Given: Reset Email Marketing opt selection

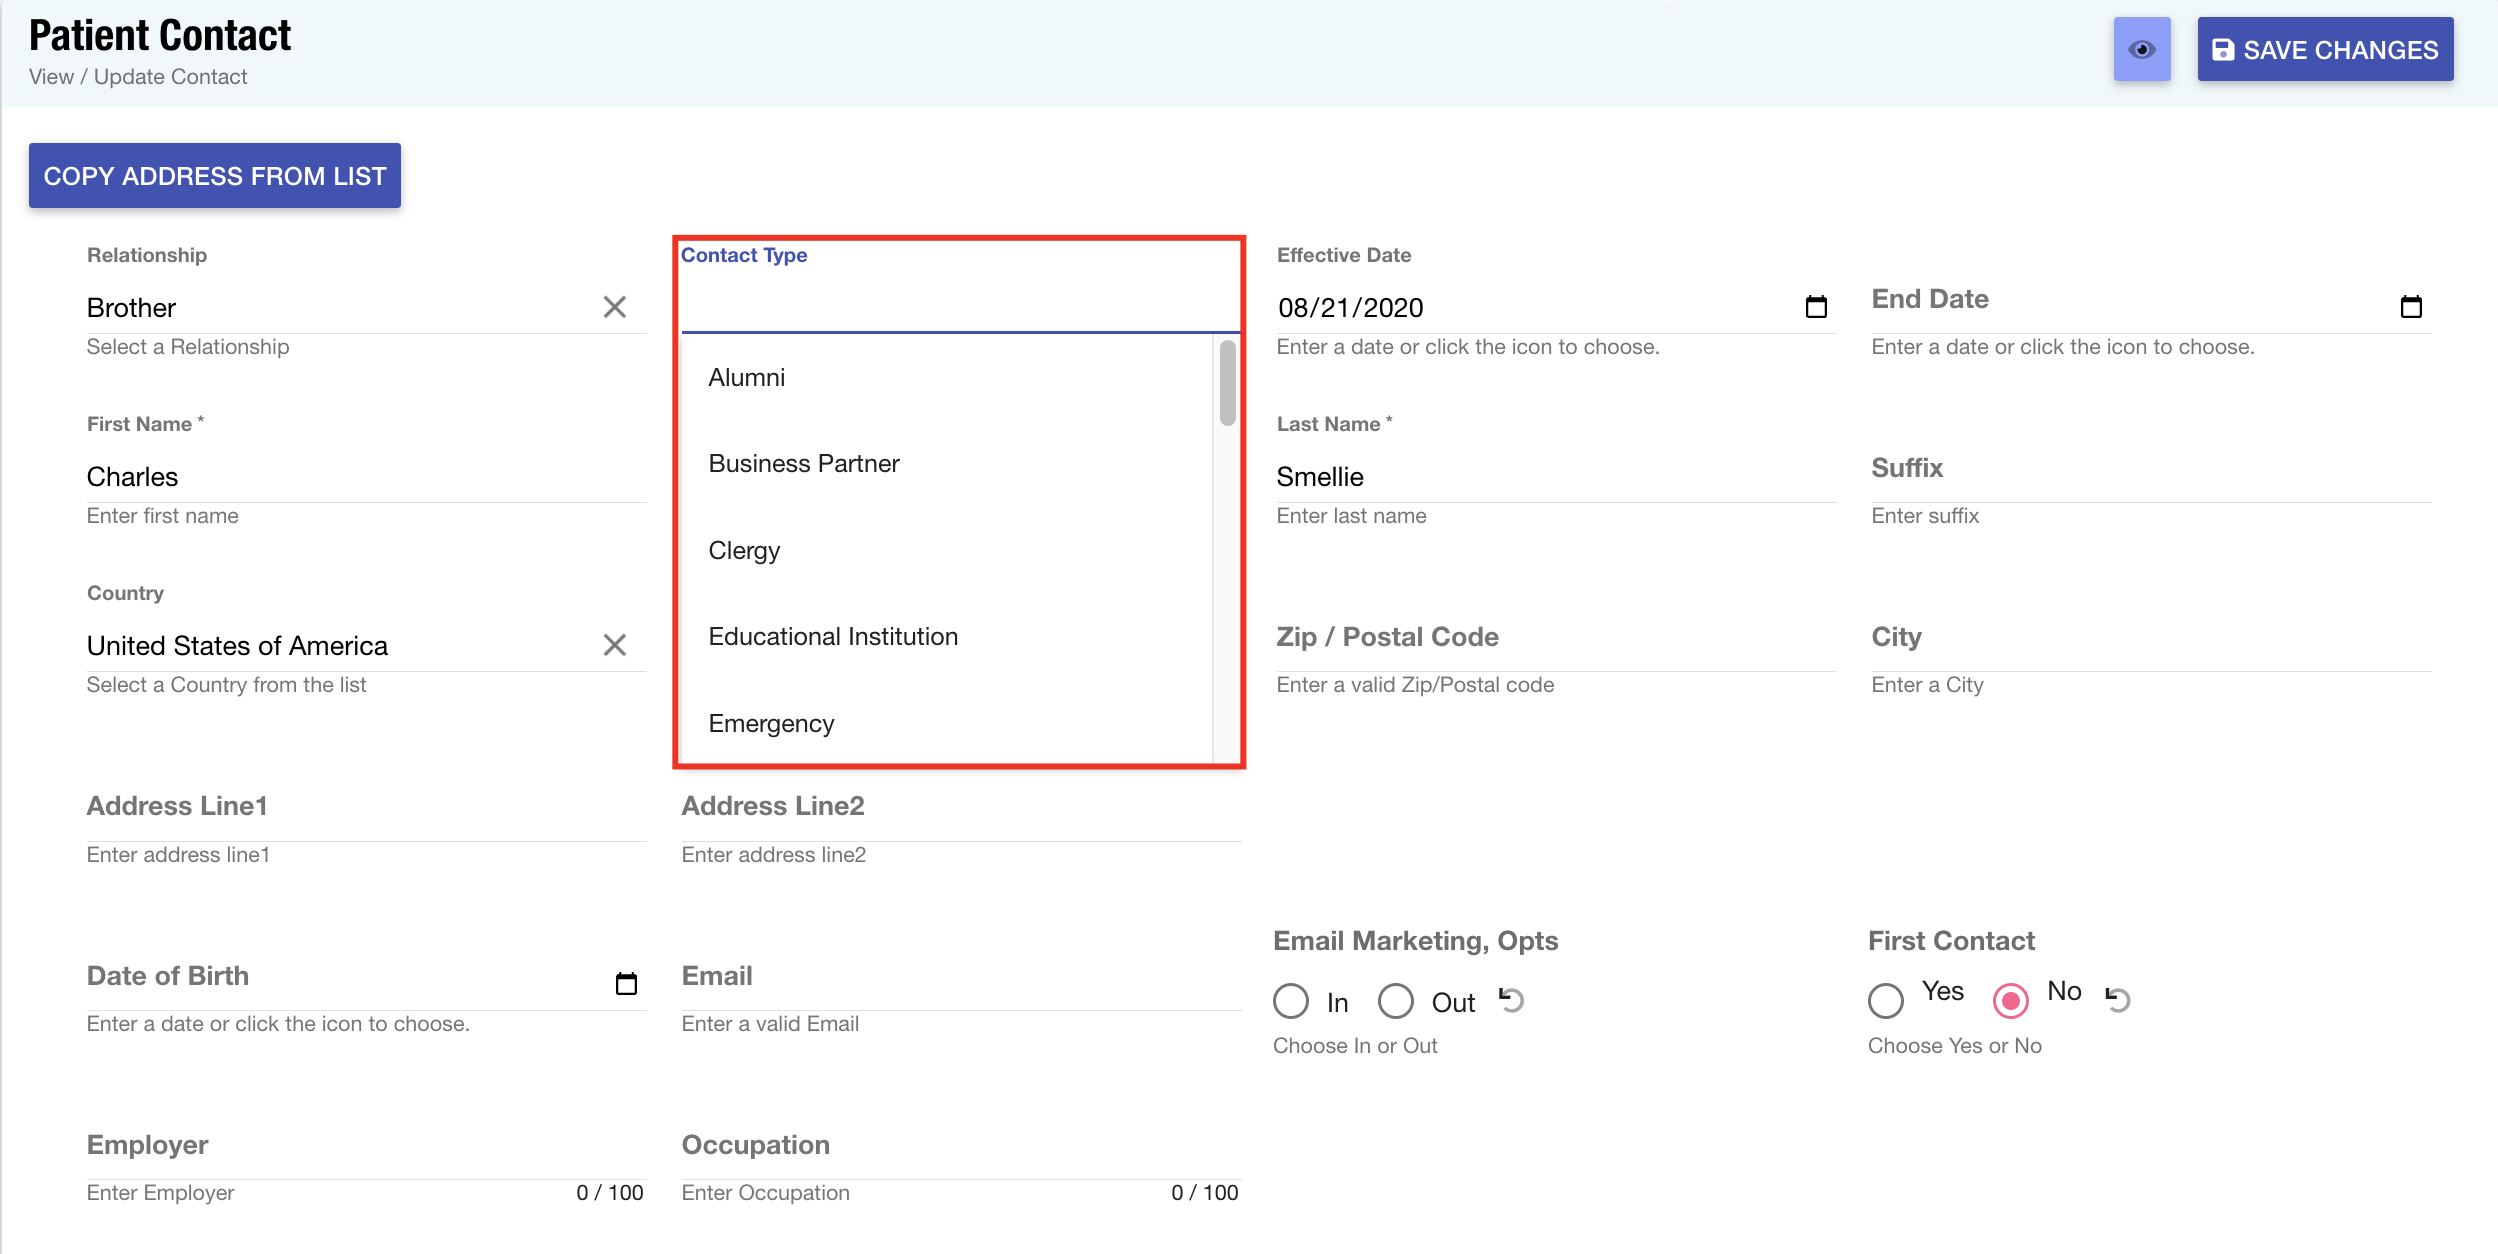Looking at the screenshot, I should click(x=1511, y=1000).
